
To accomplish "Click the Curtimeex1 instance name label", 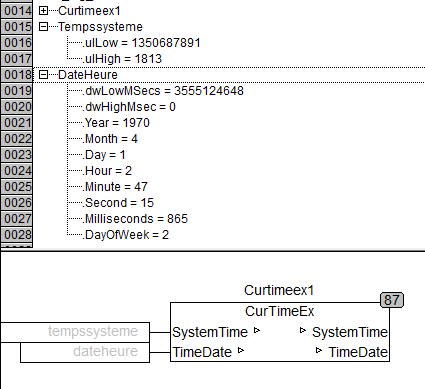I will [279, 290].
